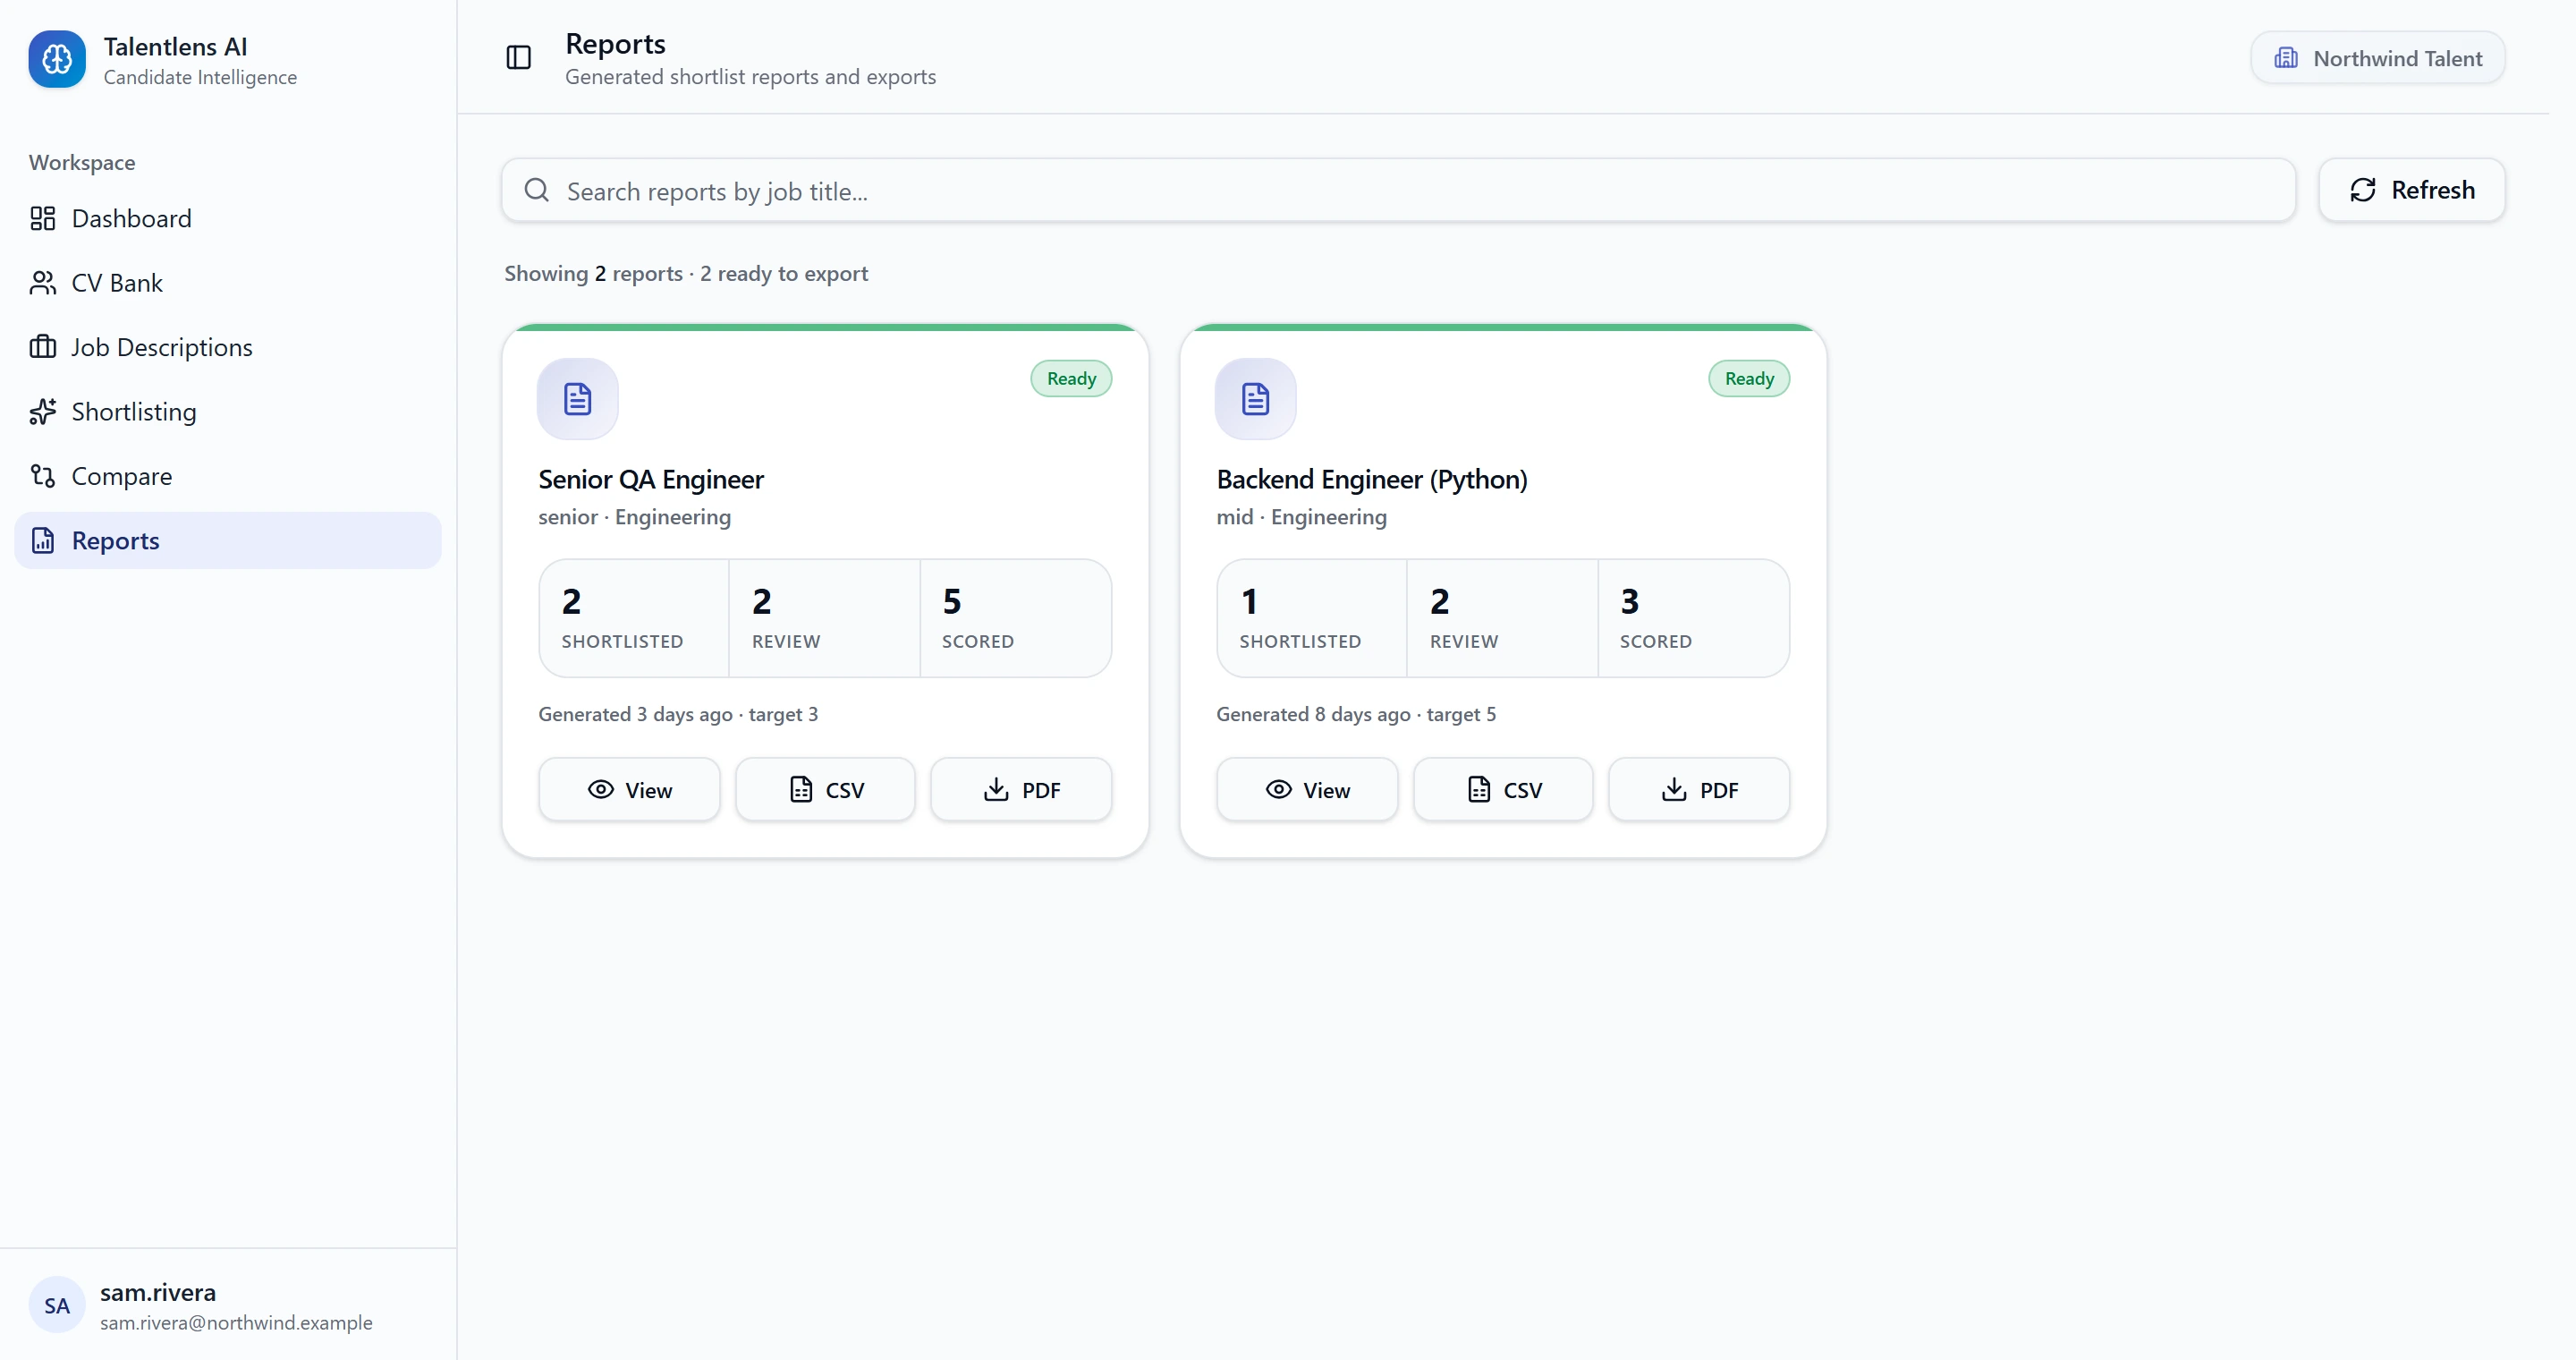Click 'Generated 8 days ago · target 5' text
2576x1360 pixels.
pos(1356,715)
